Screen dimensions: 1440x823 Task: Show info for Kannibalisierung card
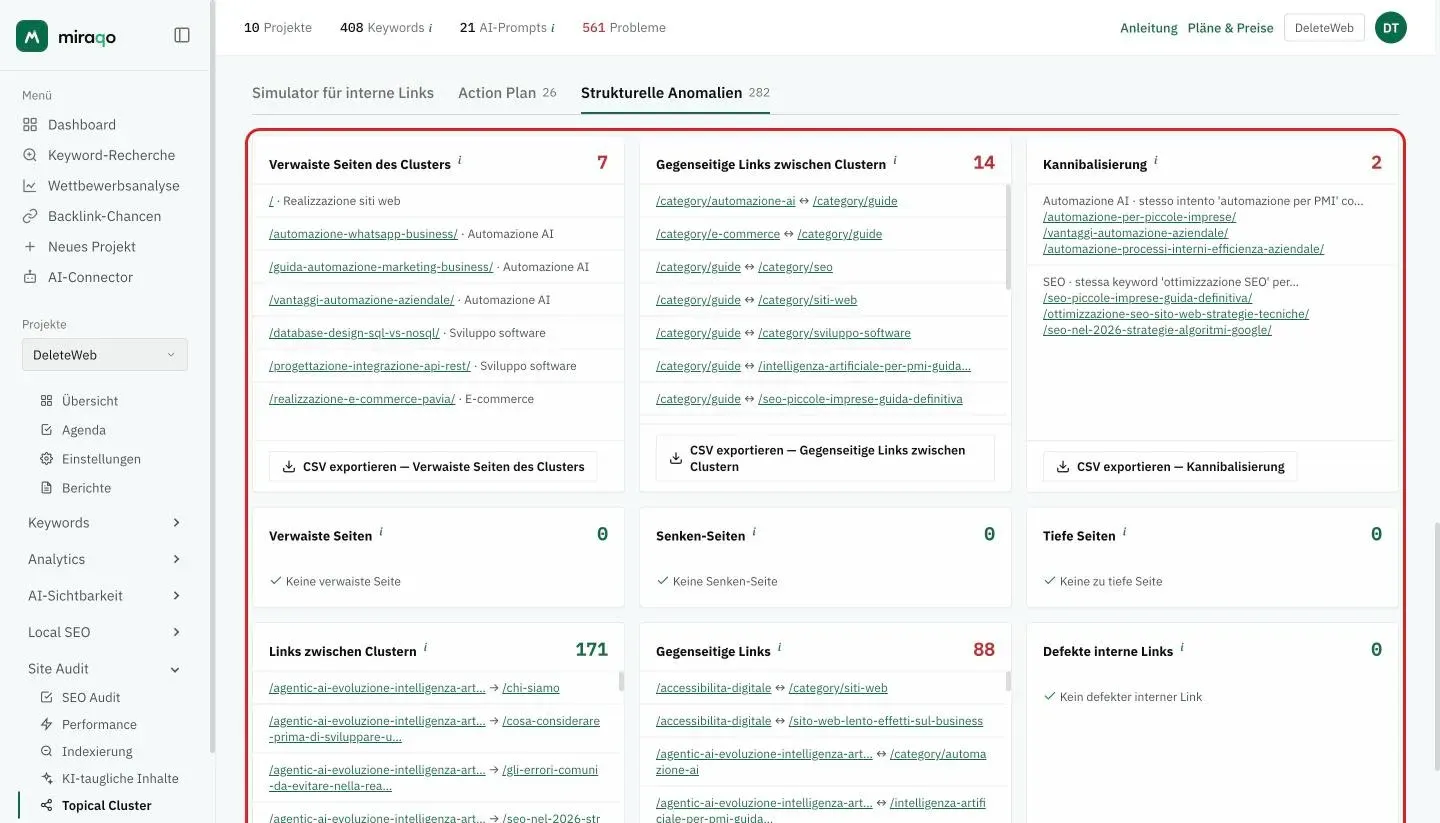click(x=1156, y=160)
